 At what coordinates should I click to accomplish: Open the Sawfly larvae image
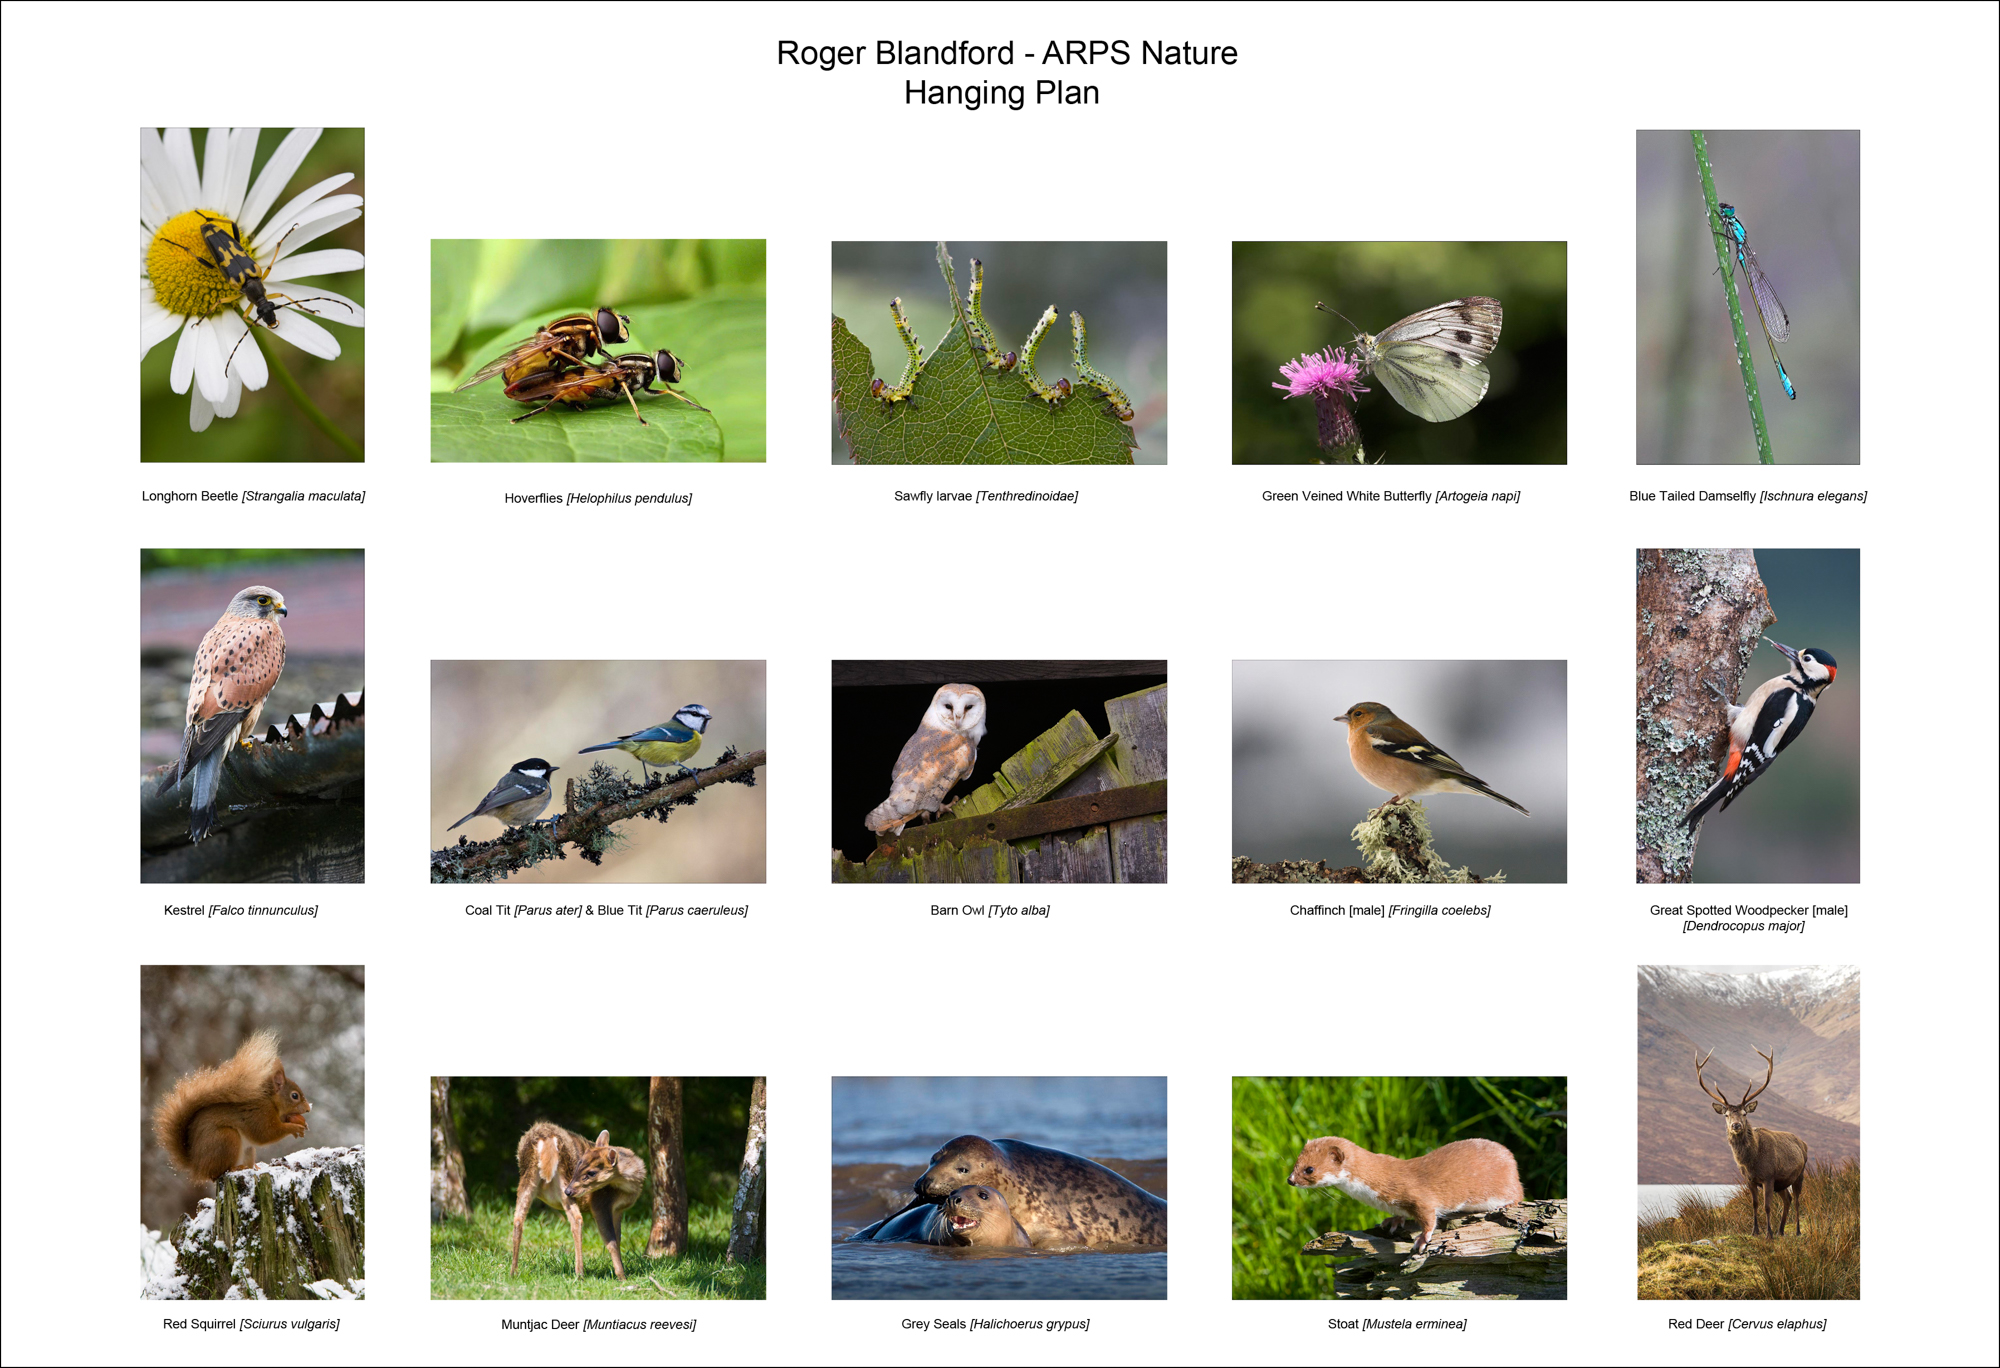tap(999, 352)
